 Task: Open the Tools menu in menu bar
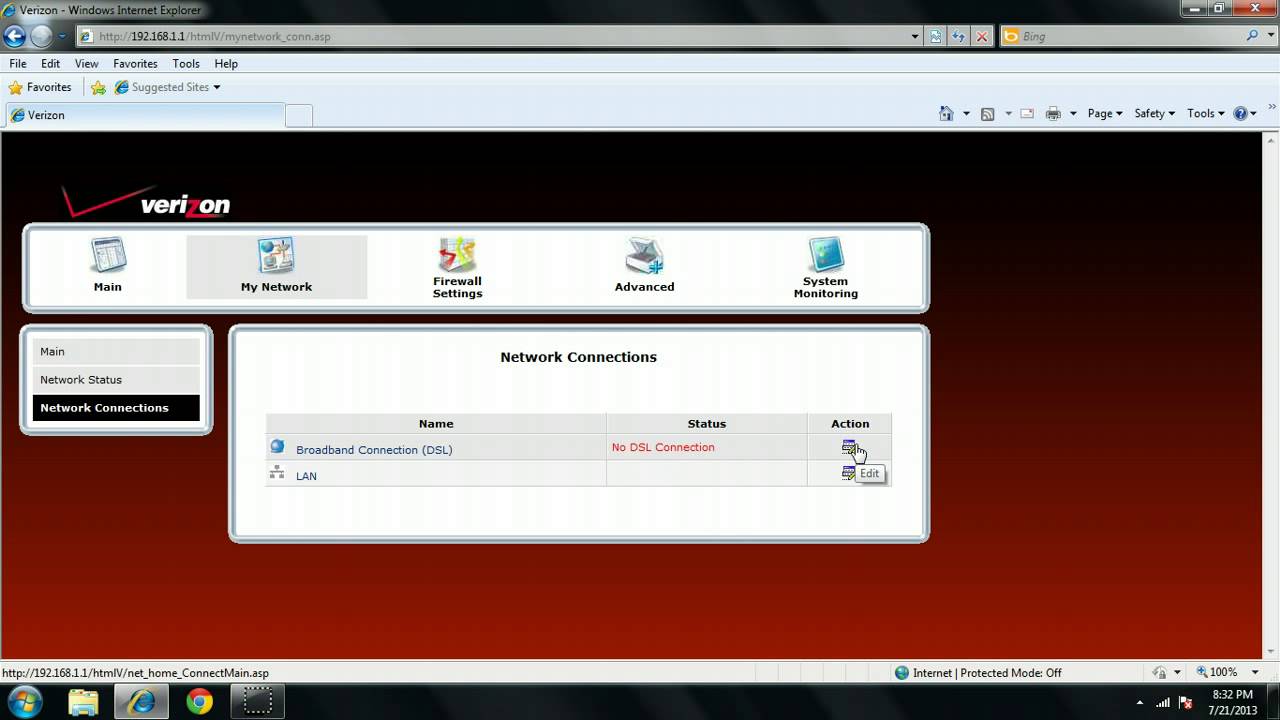coord(186,64)
